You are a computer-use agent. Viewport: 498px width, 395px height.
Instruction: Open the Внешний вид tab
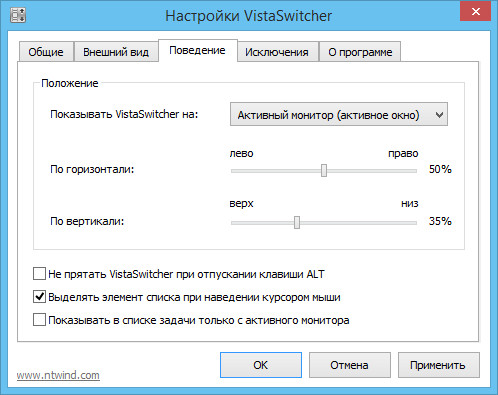[116, 52]
